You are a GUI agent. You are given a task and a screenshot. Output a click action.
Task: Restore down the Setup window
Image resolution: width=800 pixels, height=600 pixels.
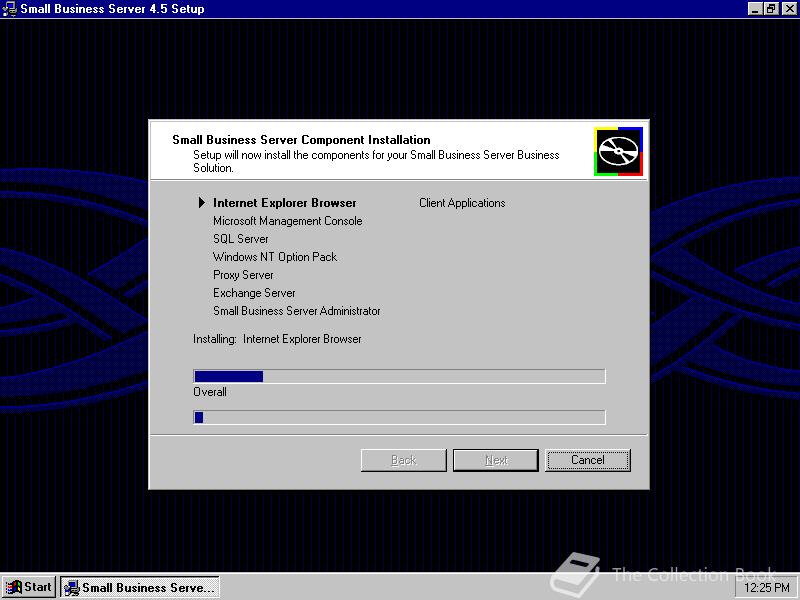pyautogui.click(x=771, y=9)
